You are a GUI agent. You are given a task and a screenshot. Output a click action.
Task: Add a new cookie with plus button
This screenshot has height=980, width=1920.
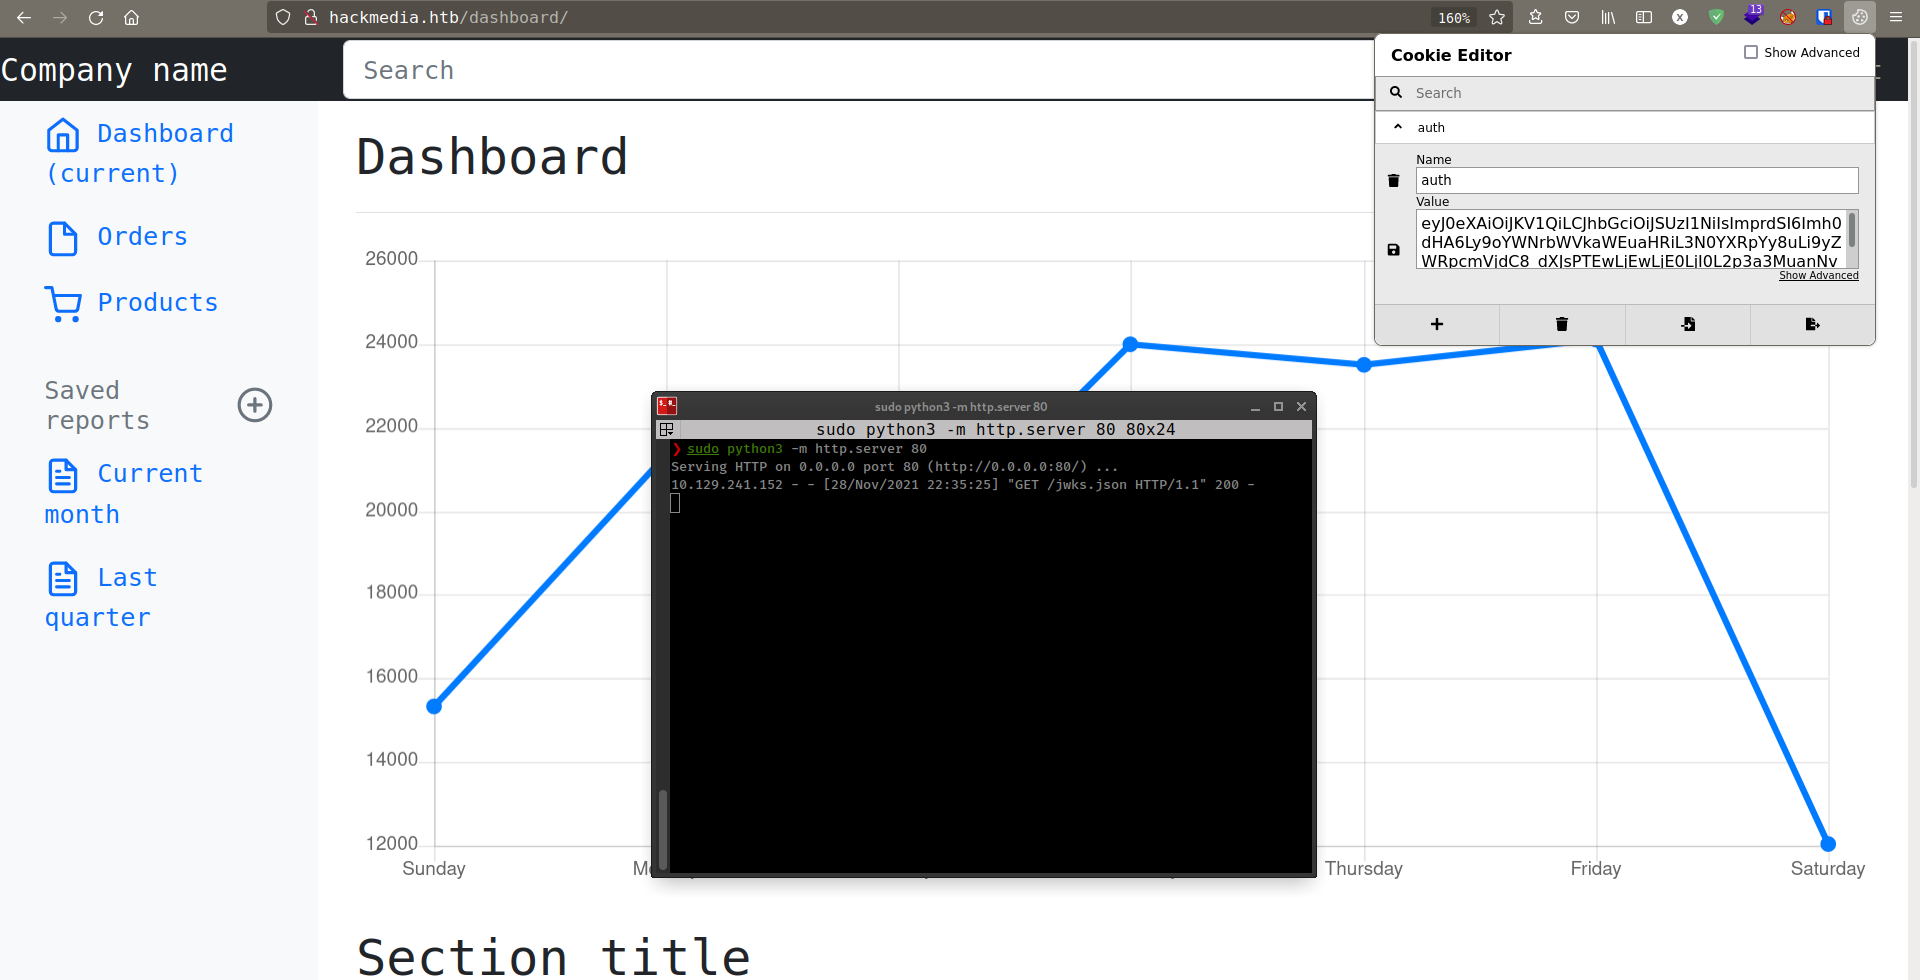[1436, 324]
